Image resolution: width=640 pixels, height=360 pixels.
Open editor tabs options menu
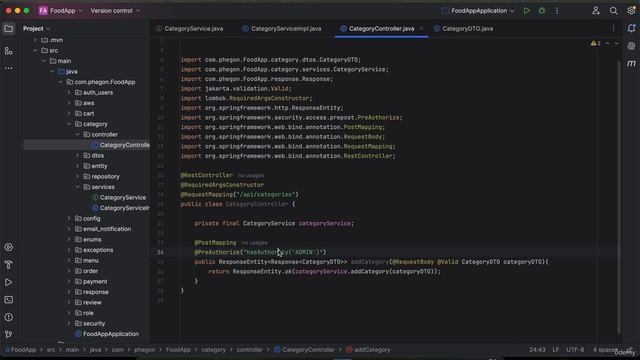613,29
